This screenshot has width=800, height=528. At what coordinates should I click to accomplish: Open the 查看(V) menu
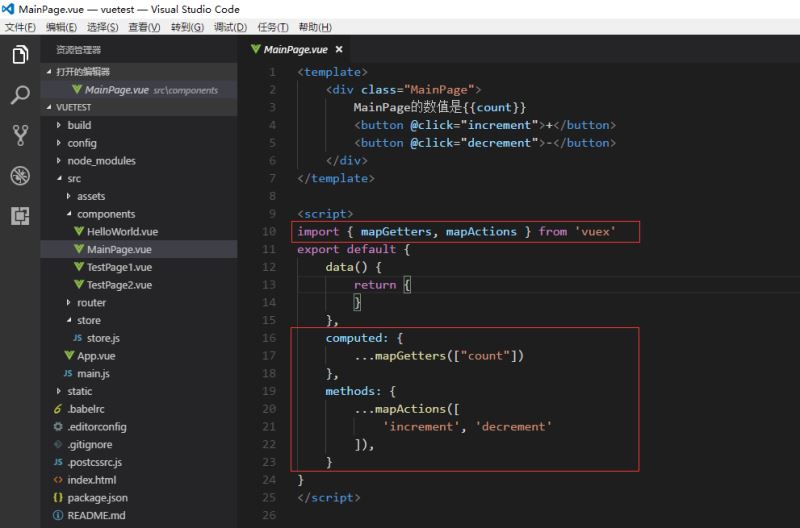pyautogui.click(x=144, y=27)
